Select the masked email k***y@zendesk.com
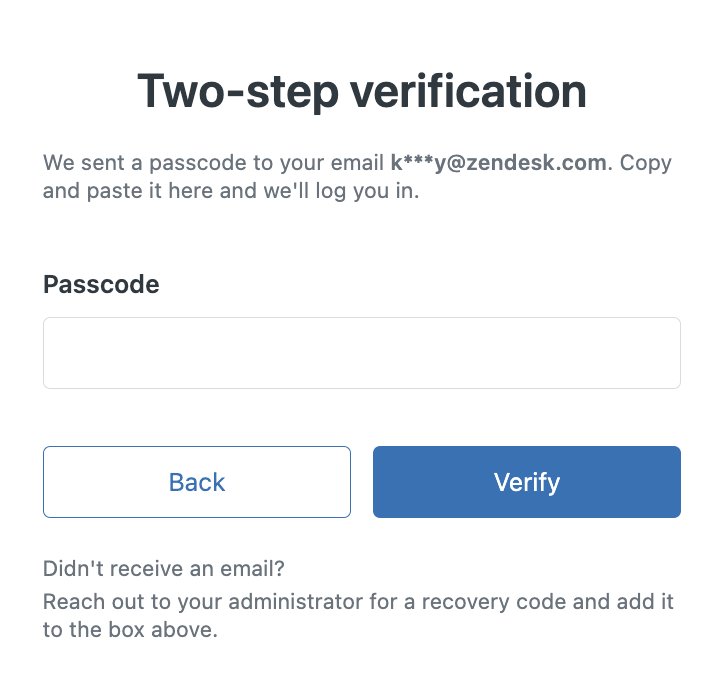The height and width of the screenshot is (696, 728). 498,162
